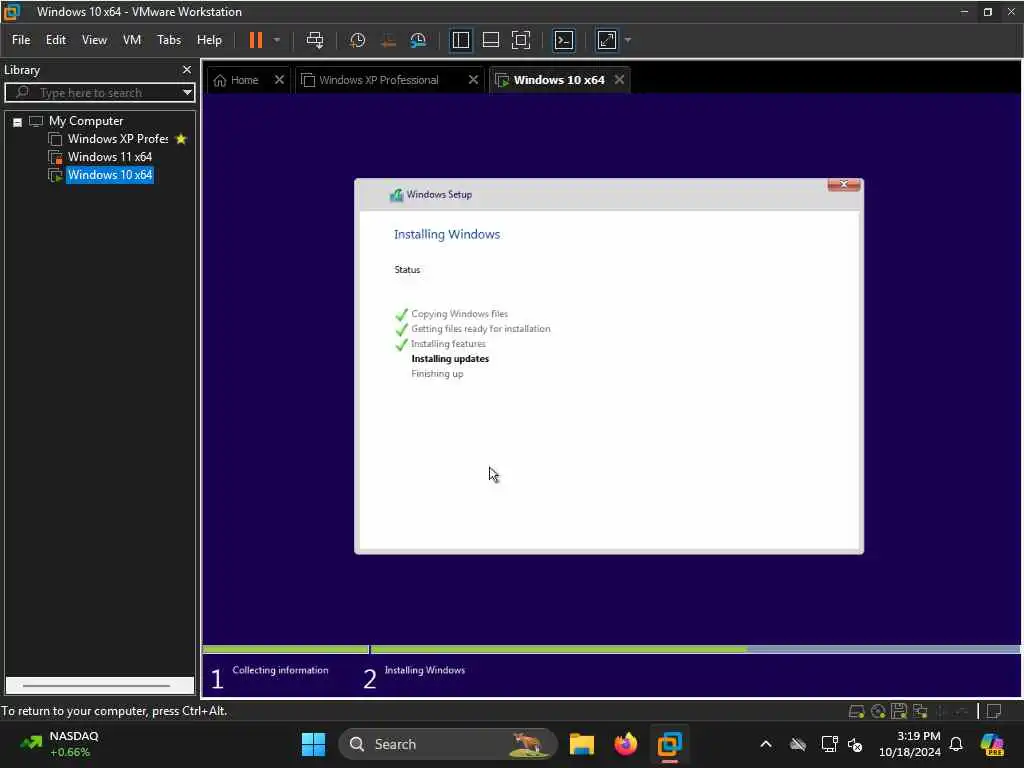Open the power options dropdown arrow beside pause
Viewport: 1024px width, 768px height.
point(277,40)
